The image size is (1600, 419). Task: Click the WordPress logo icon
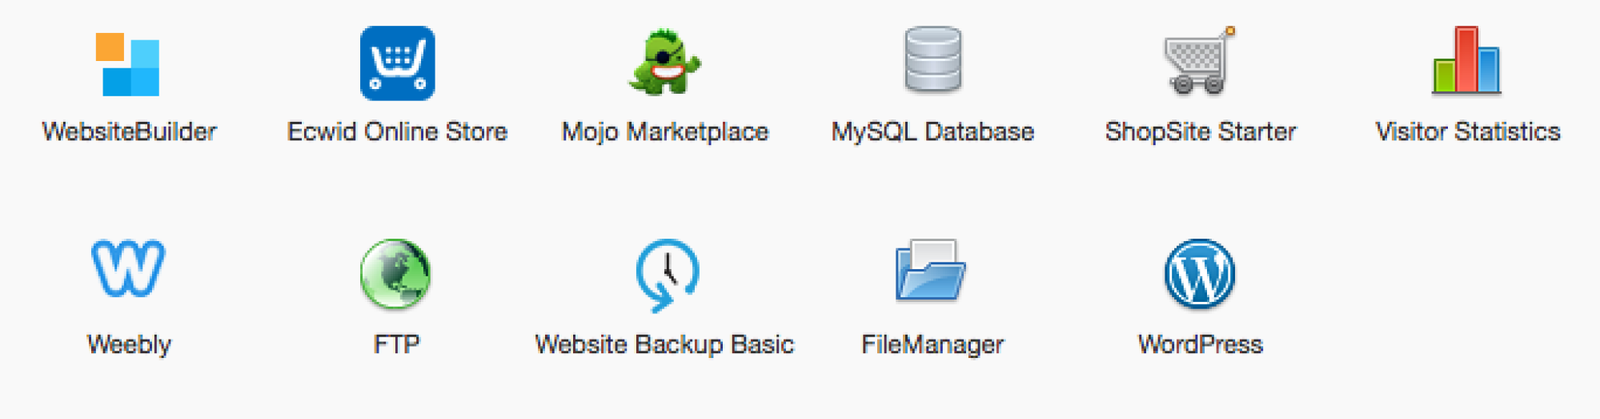1200,274
